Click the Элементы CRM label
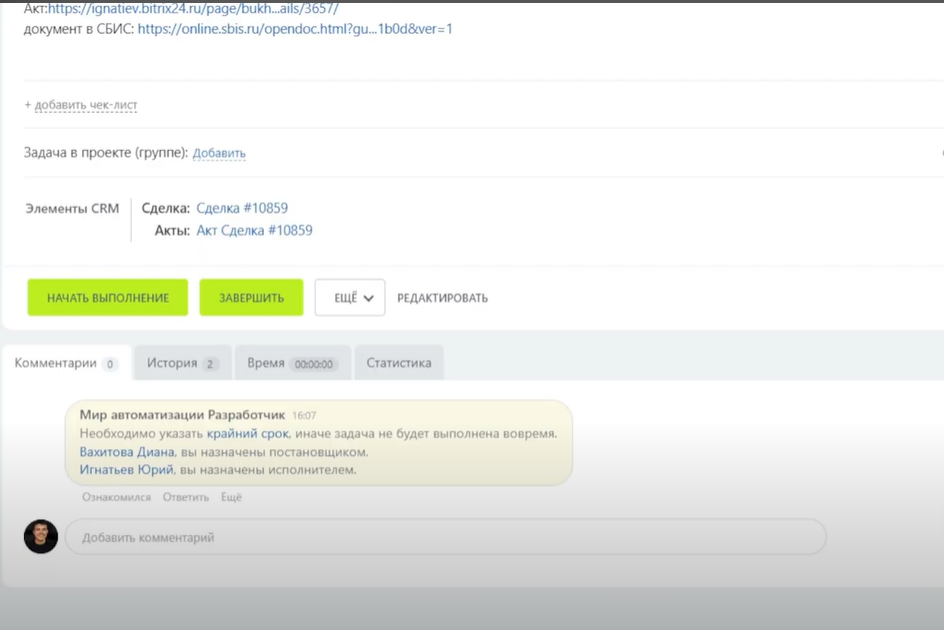 pyautogui.click(x=72, y=208)
